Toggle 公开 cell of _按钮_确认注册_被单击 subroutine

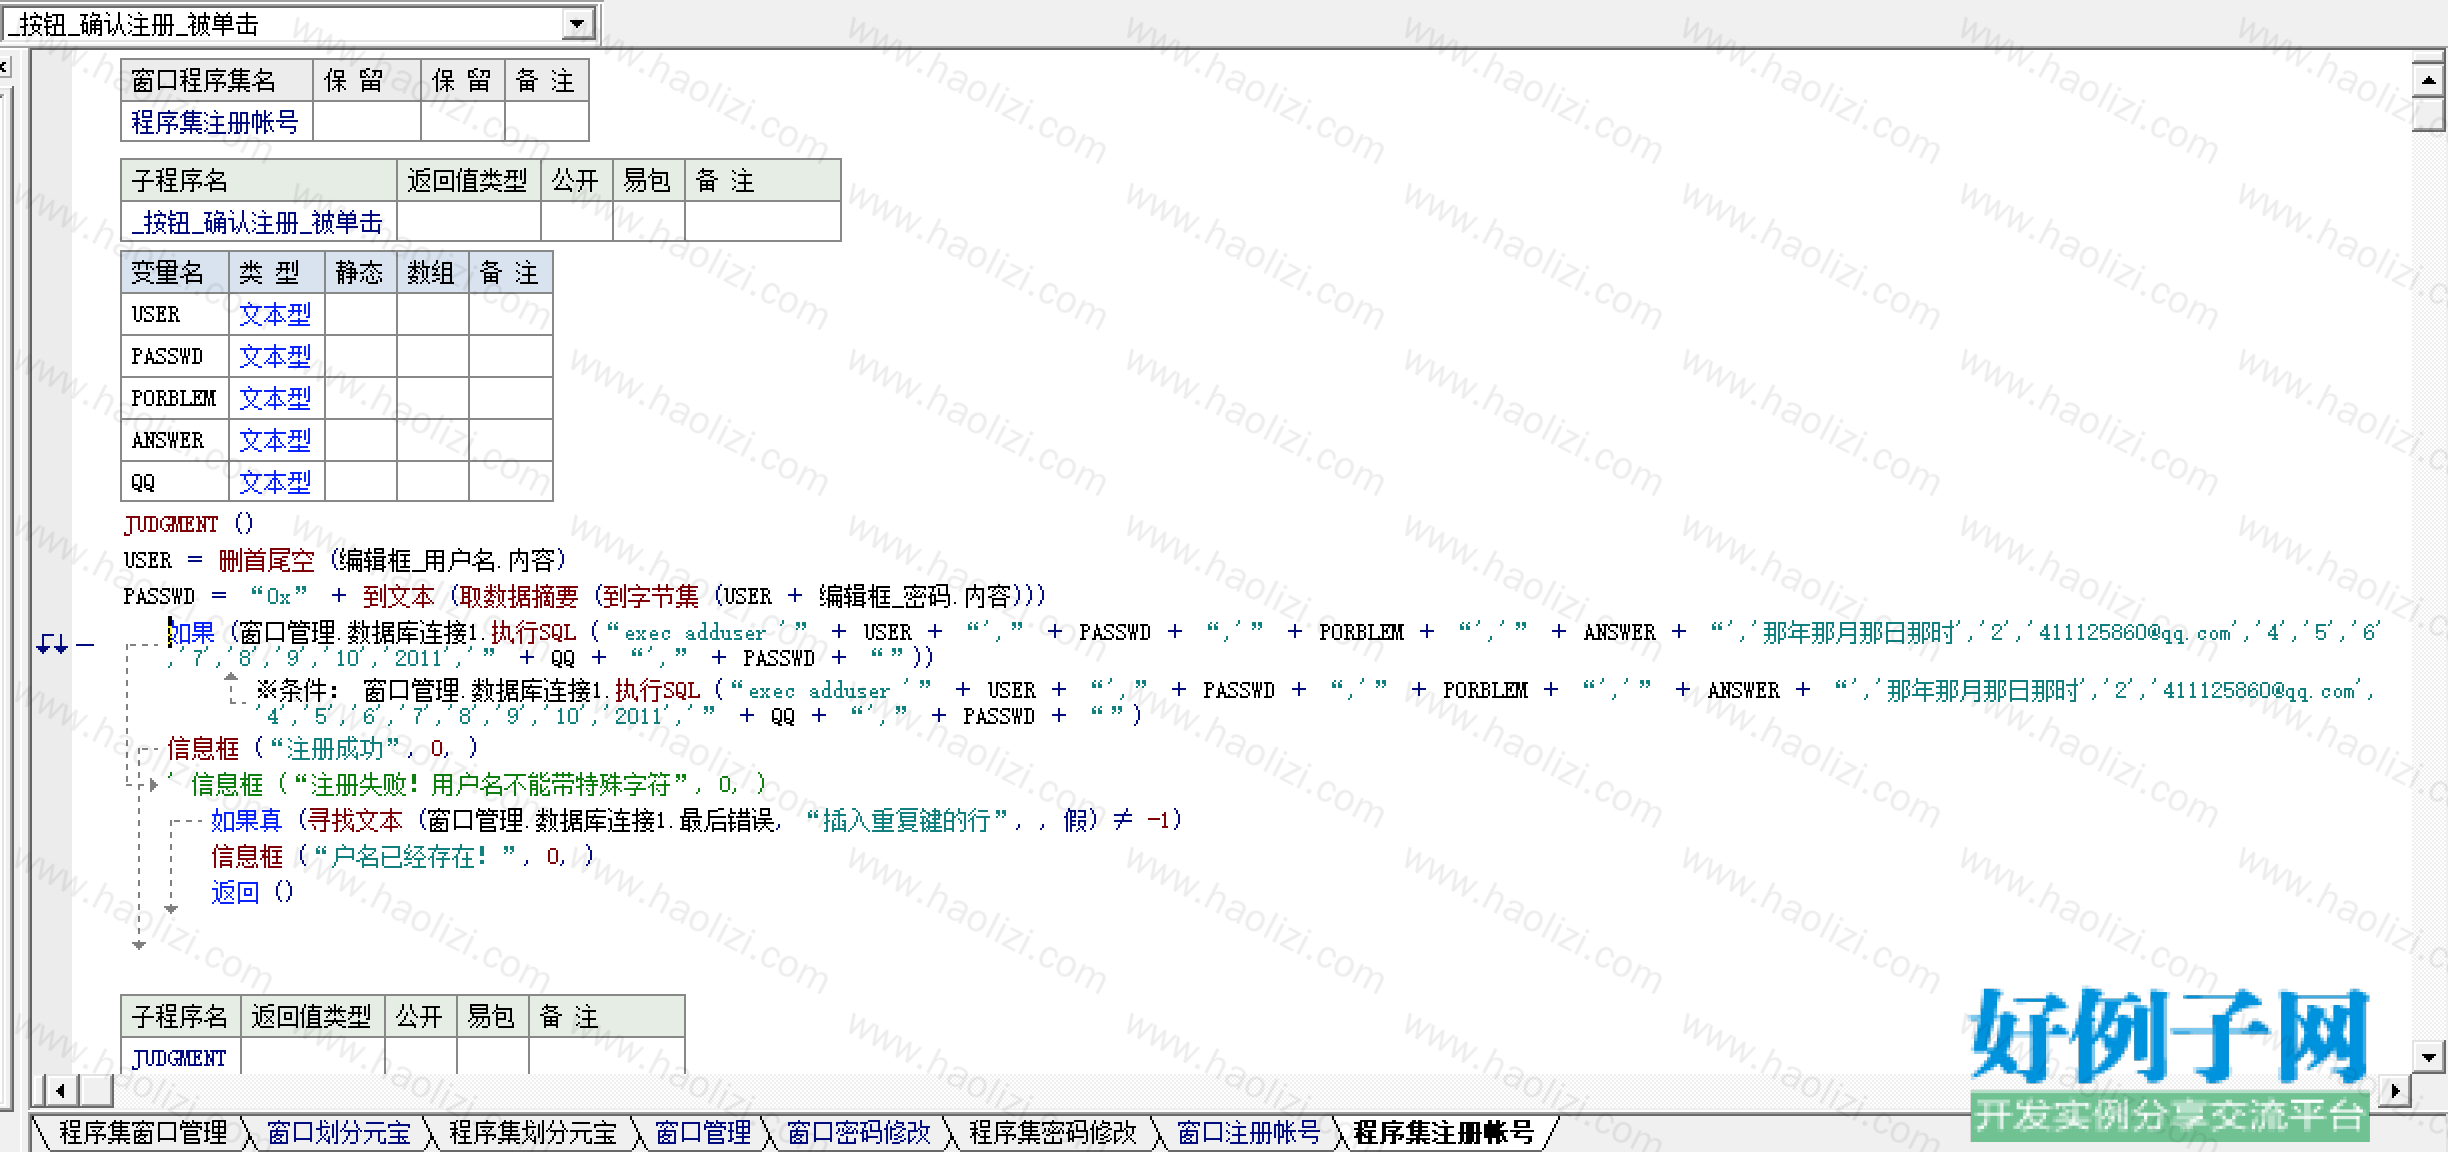click(x=577, y=222)
